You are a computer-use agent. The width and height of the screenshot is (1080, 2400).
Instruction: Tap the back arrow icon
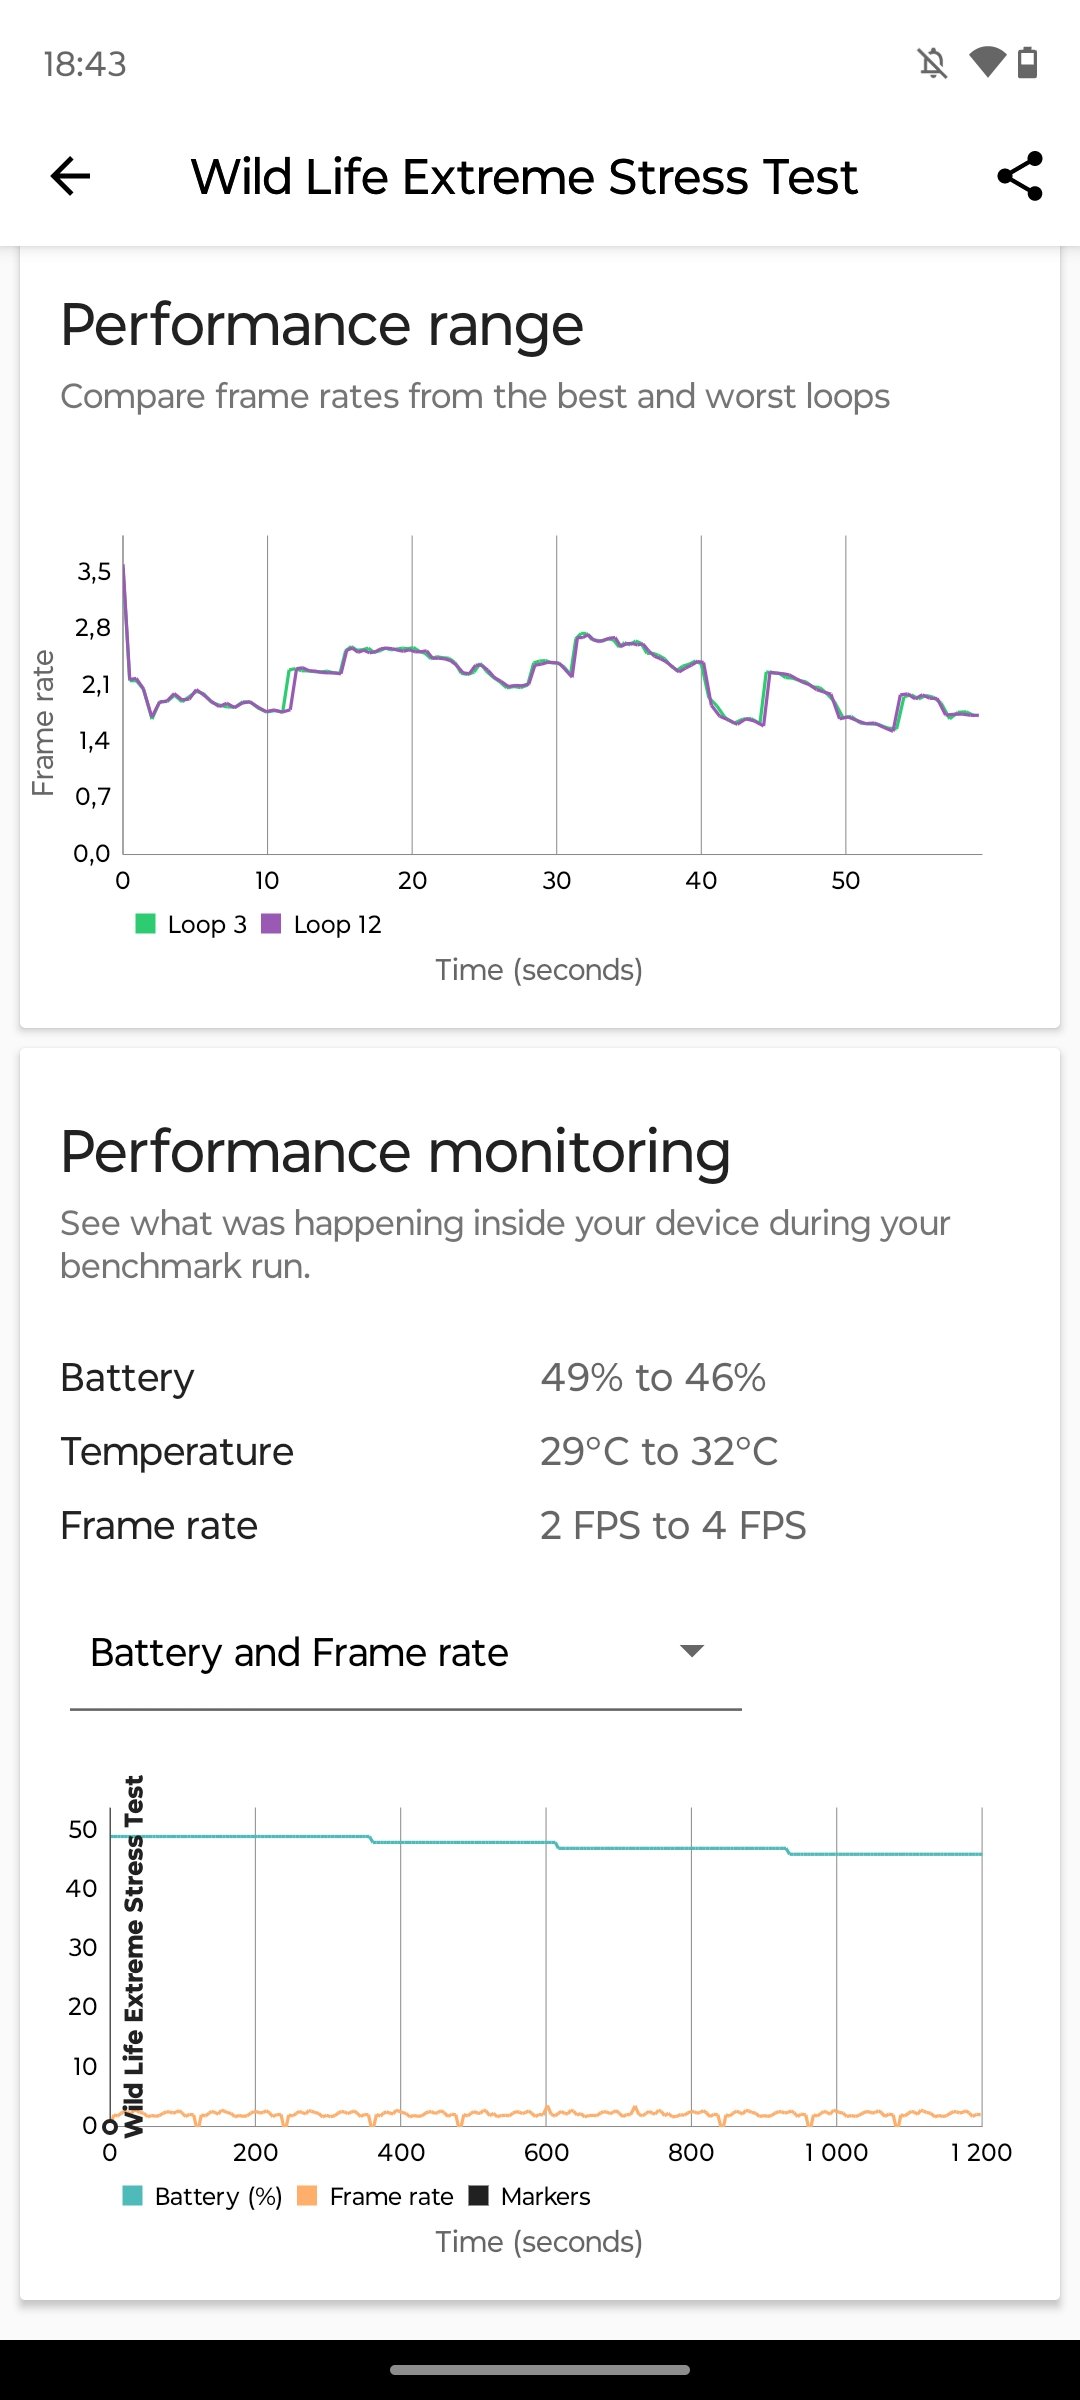click(x=70, y=177)
